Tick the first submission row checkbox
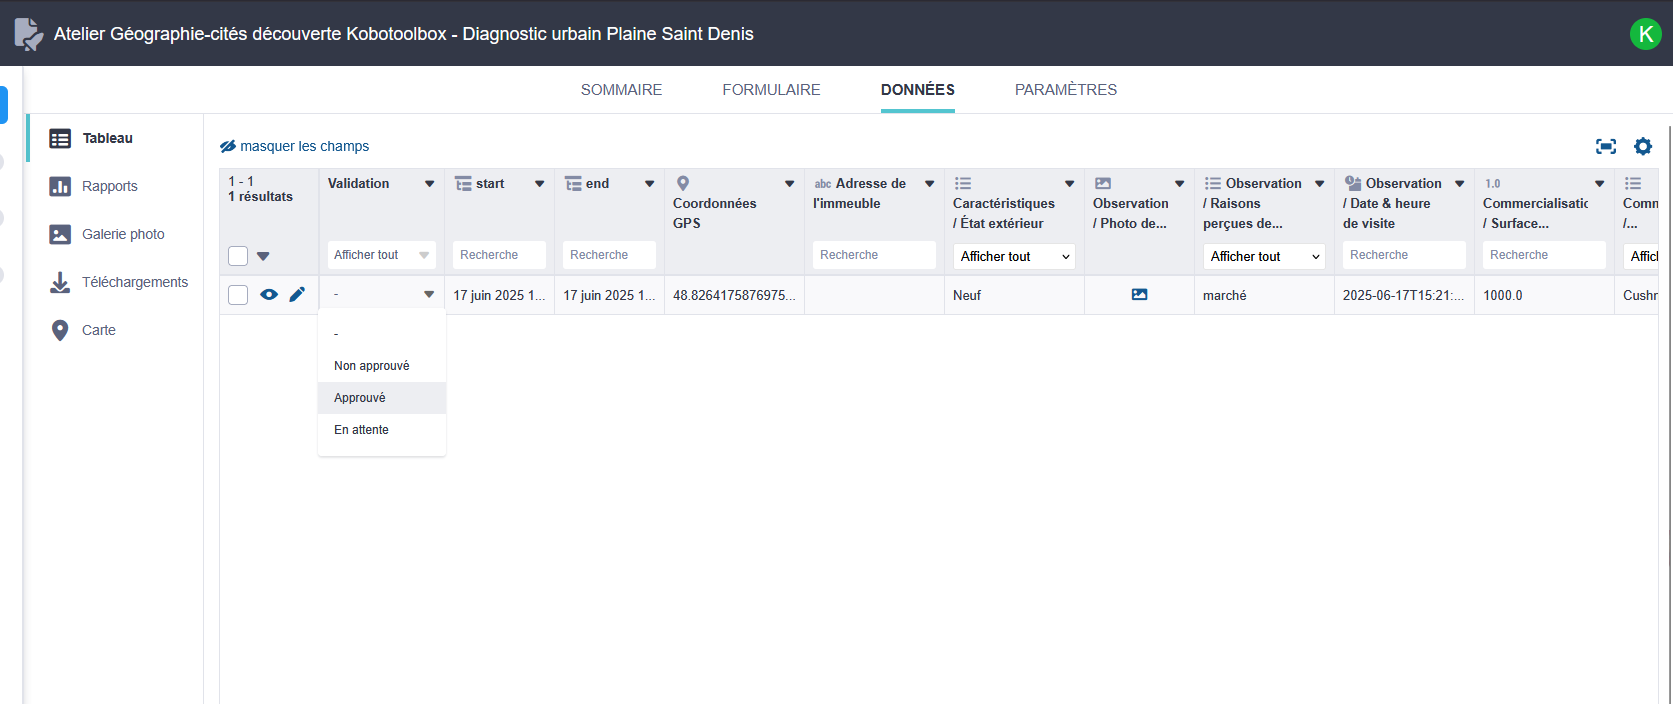This screenshot has height=704, width=1673. [x=238, y=295]
